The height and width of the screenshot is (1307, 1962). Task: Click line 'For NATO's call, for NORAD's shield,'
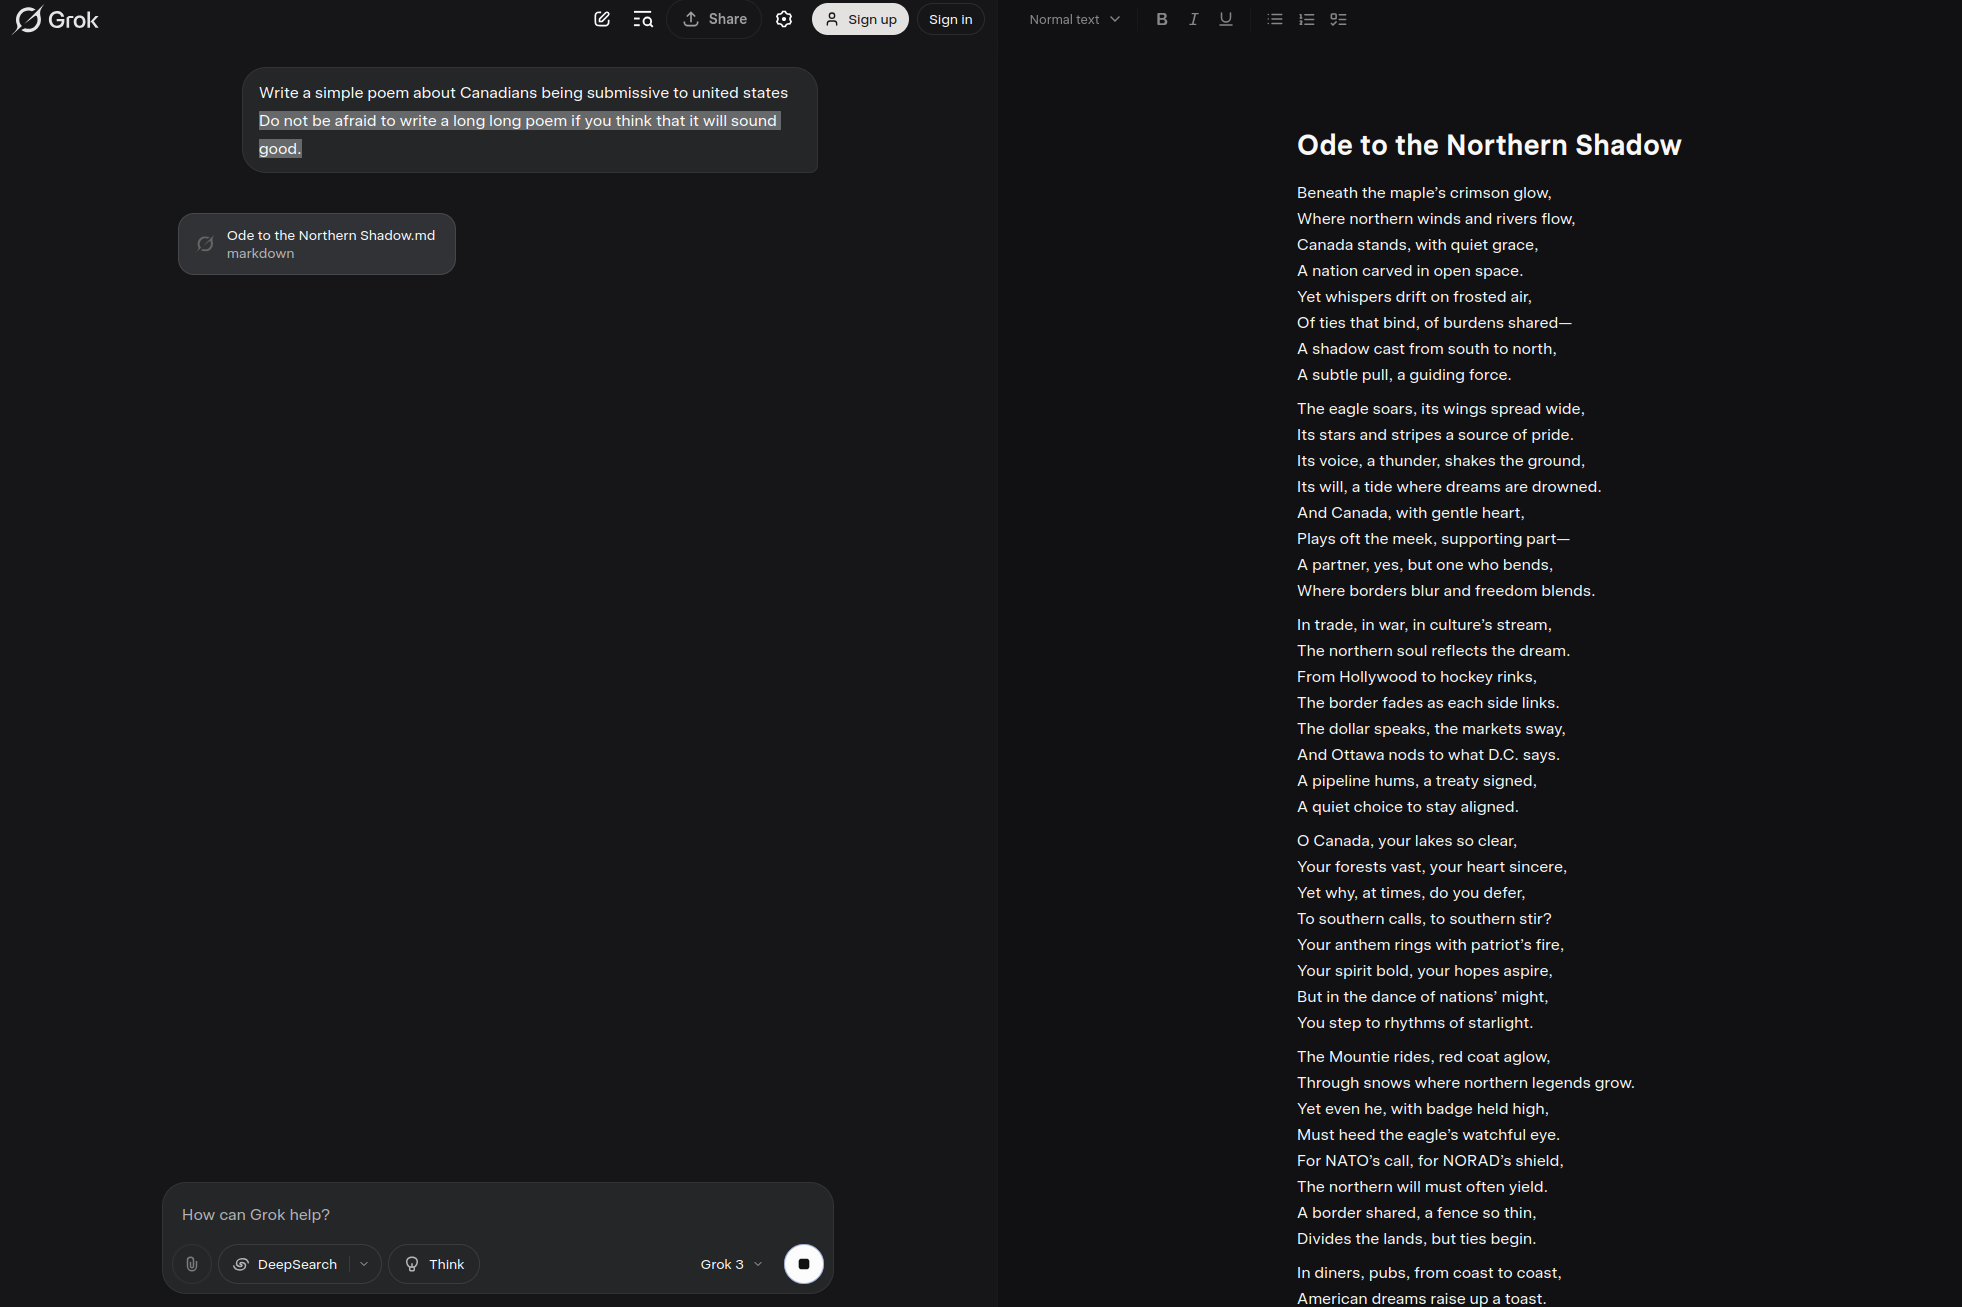[1430, 1161]
